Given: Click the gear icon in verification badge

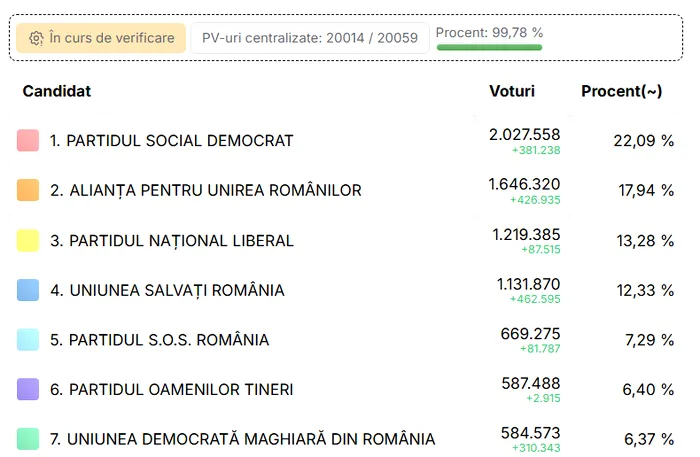Looking at the screenshot, I should coord(36,38).
